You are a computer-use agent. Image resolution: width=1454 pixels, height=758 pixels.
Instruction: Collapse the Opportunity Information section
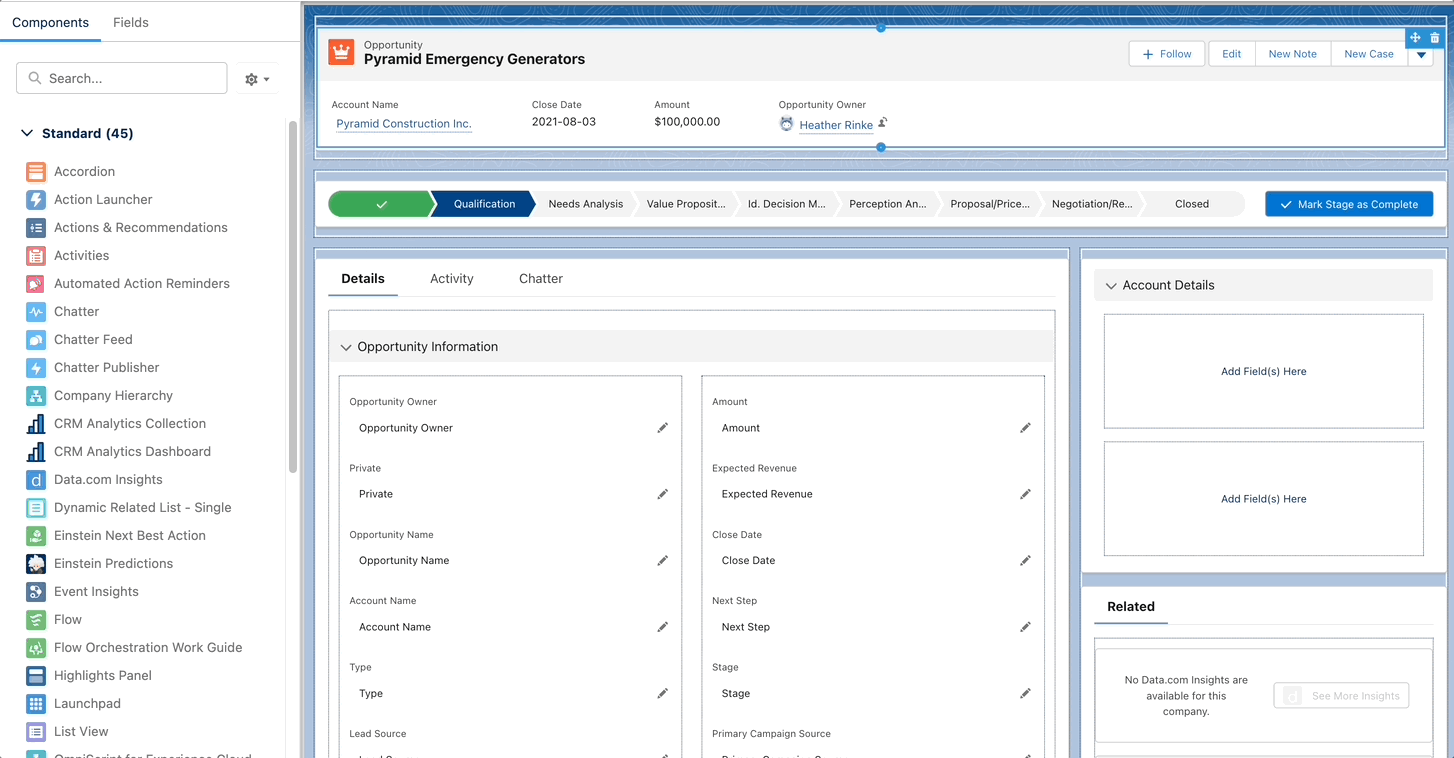tap(347, 347)
